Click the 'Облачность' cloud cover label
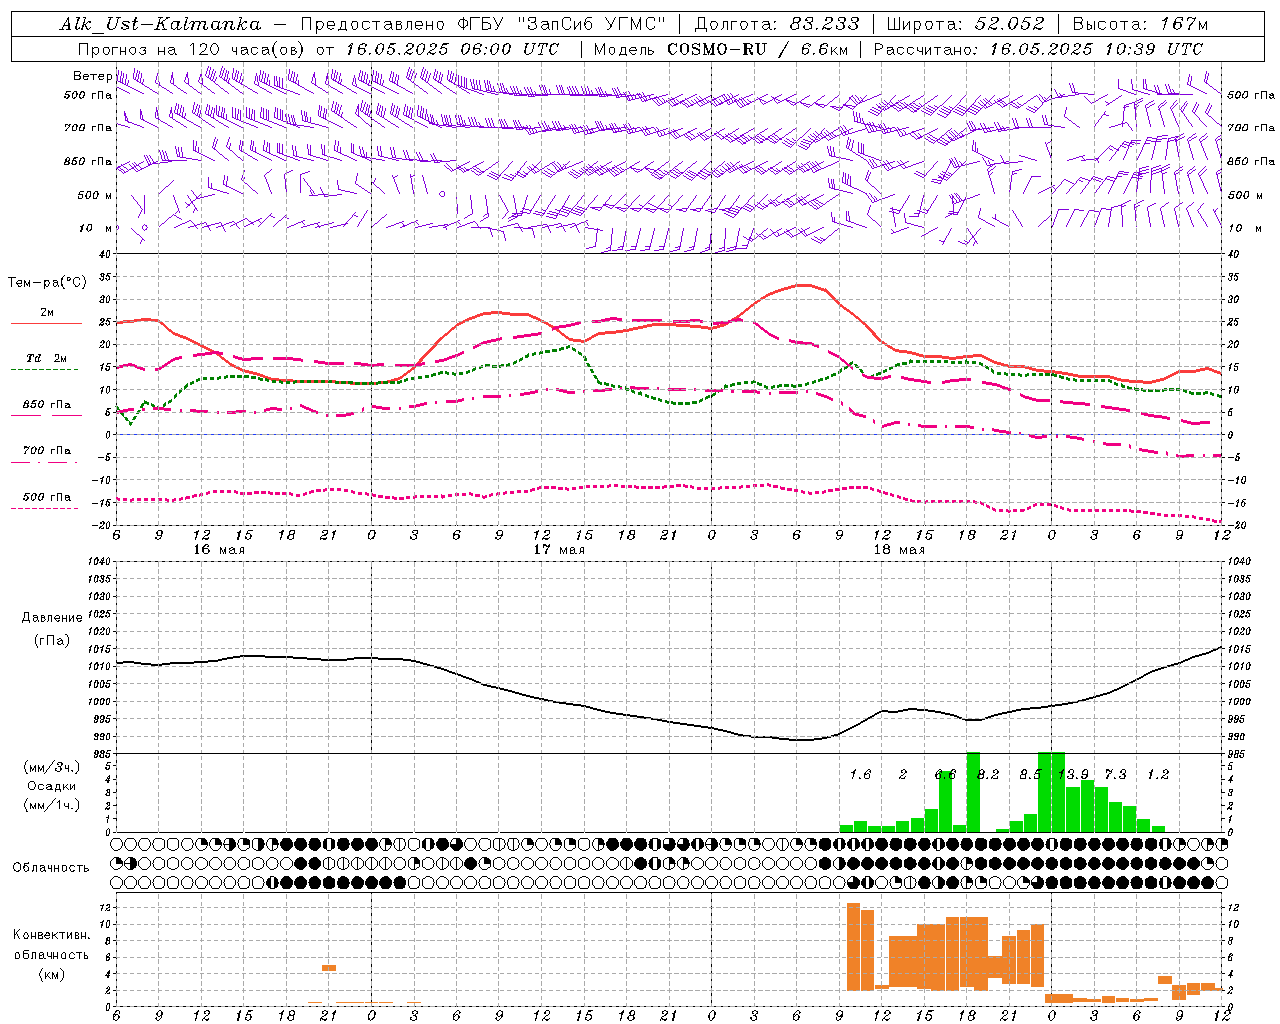This screenshot has height=1024, width=1280. pyautogui.click(x=51, y=867)
